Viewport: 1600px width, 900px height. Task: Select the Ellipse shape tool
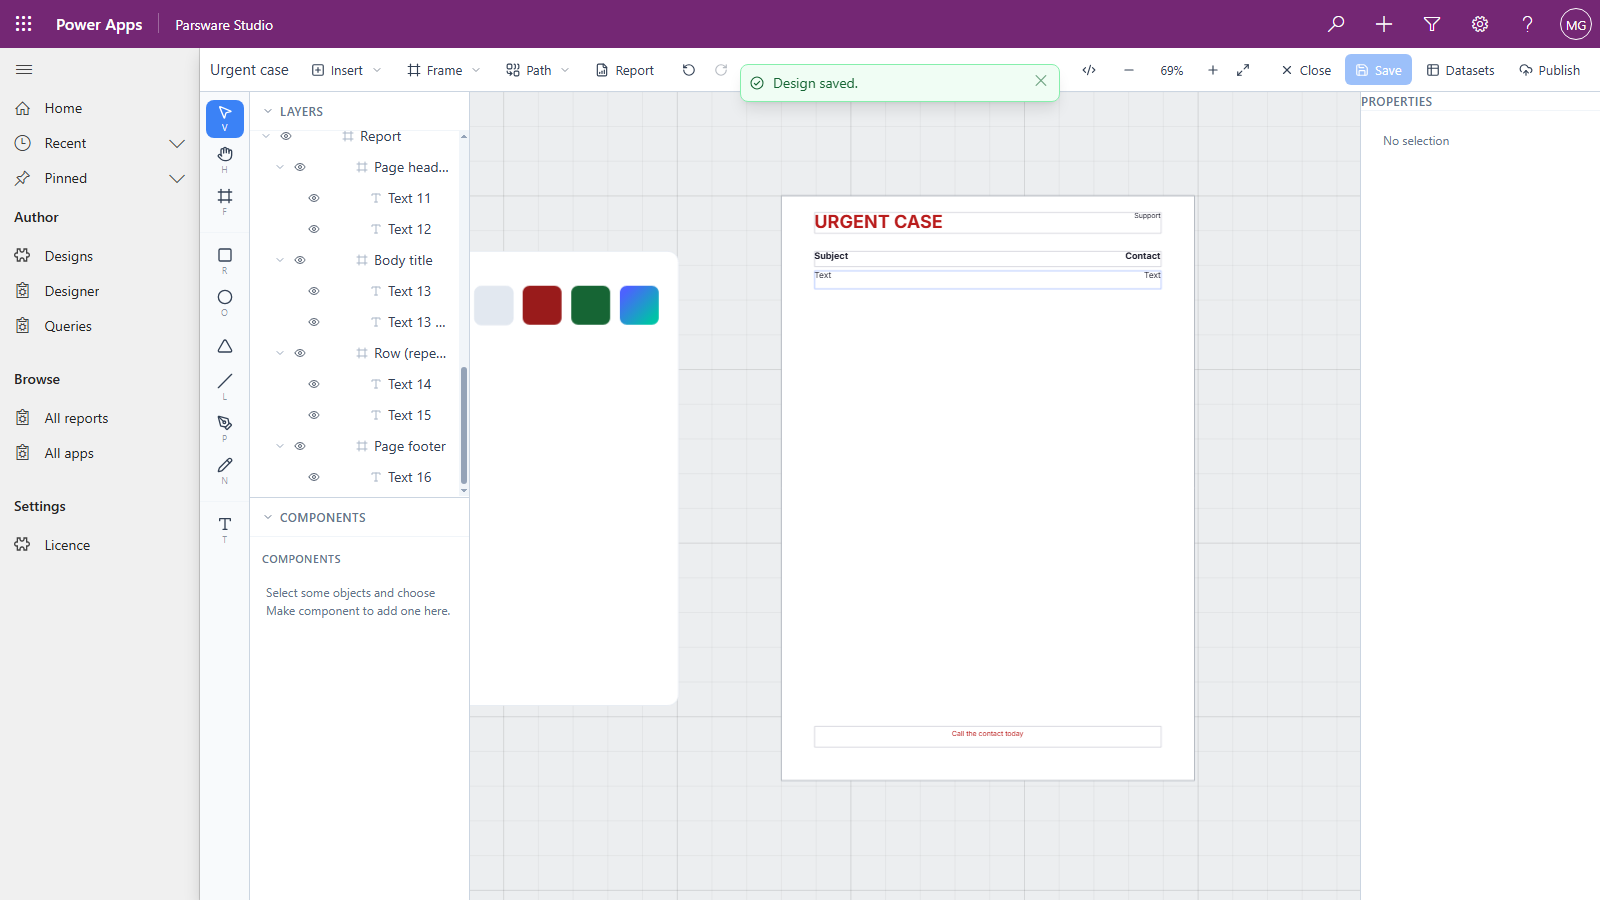coord(225,302)
